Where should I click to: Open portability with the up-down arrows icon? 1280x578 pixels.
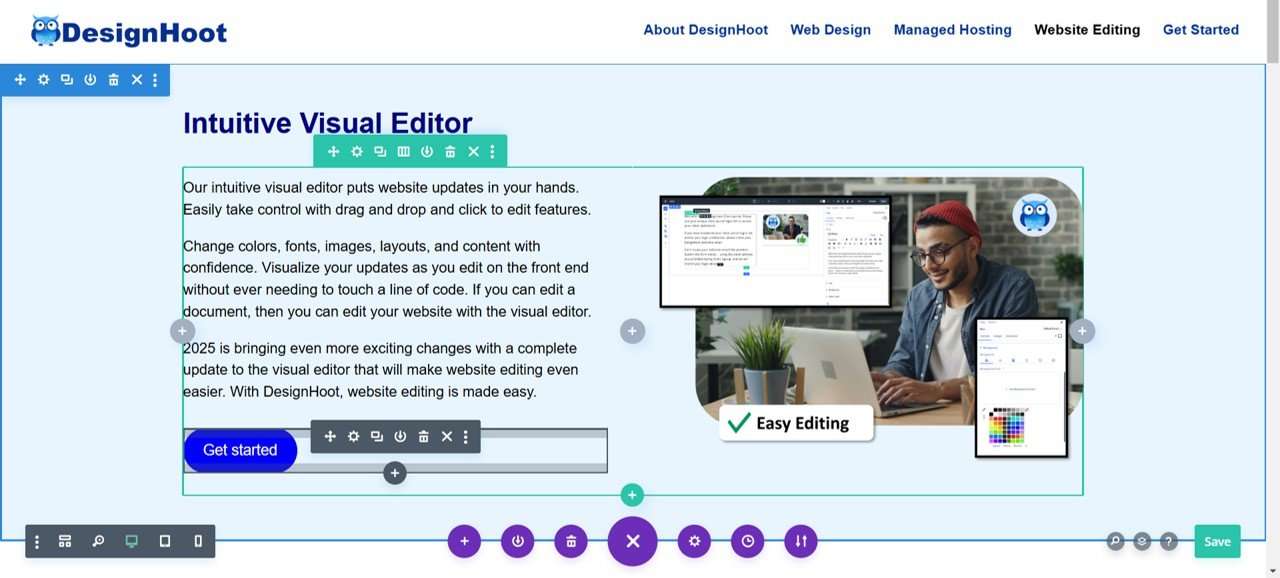(800, 541)
